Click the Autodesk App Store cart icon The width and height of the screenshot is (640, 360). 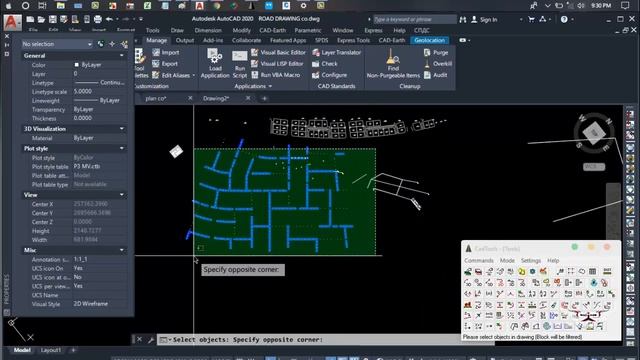pyautogui.click(x=531, y=19)
